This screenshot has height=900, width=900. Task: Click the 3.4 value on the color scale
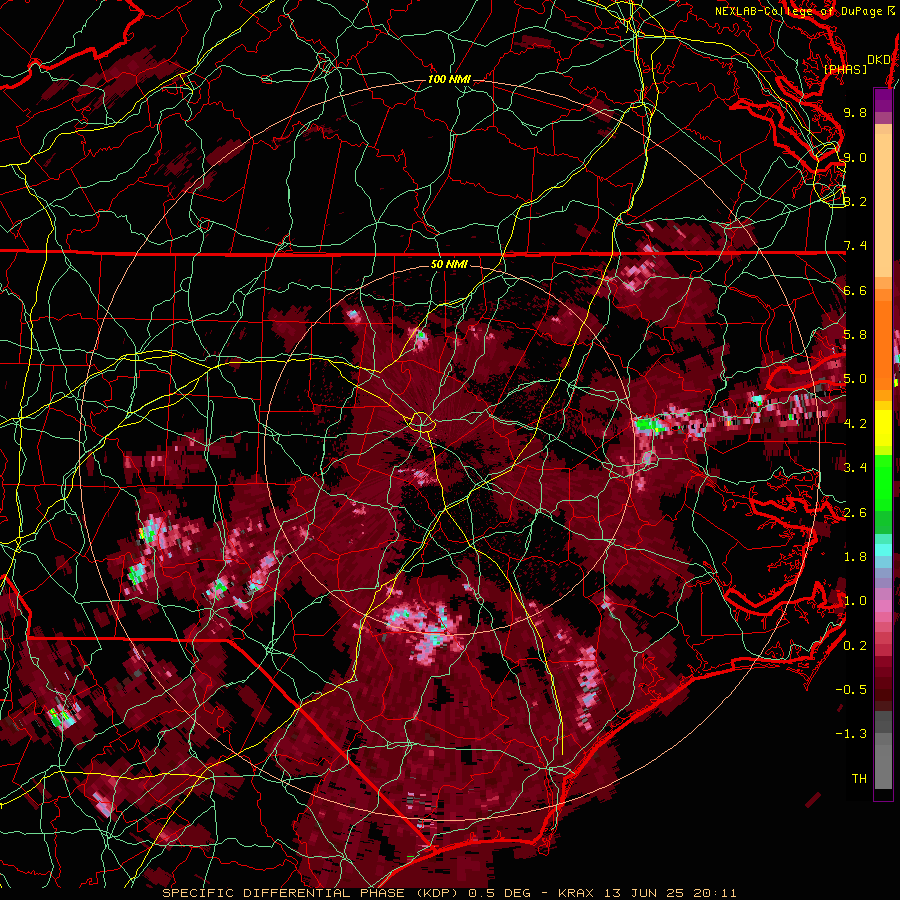(x=855, y=468)
